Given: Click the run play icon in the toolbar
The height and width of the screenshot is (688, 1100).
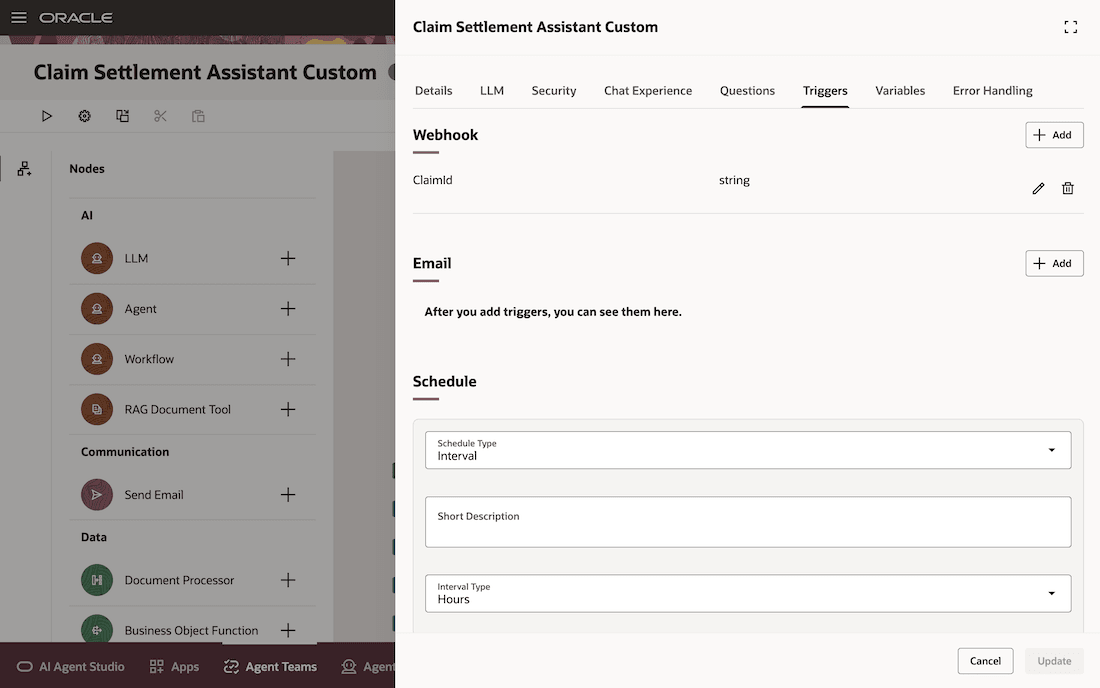Looking at the screenshot, I should (x=46, y=116).
